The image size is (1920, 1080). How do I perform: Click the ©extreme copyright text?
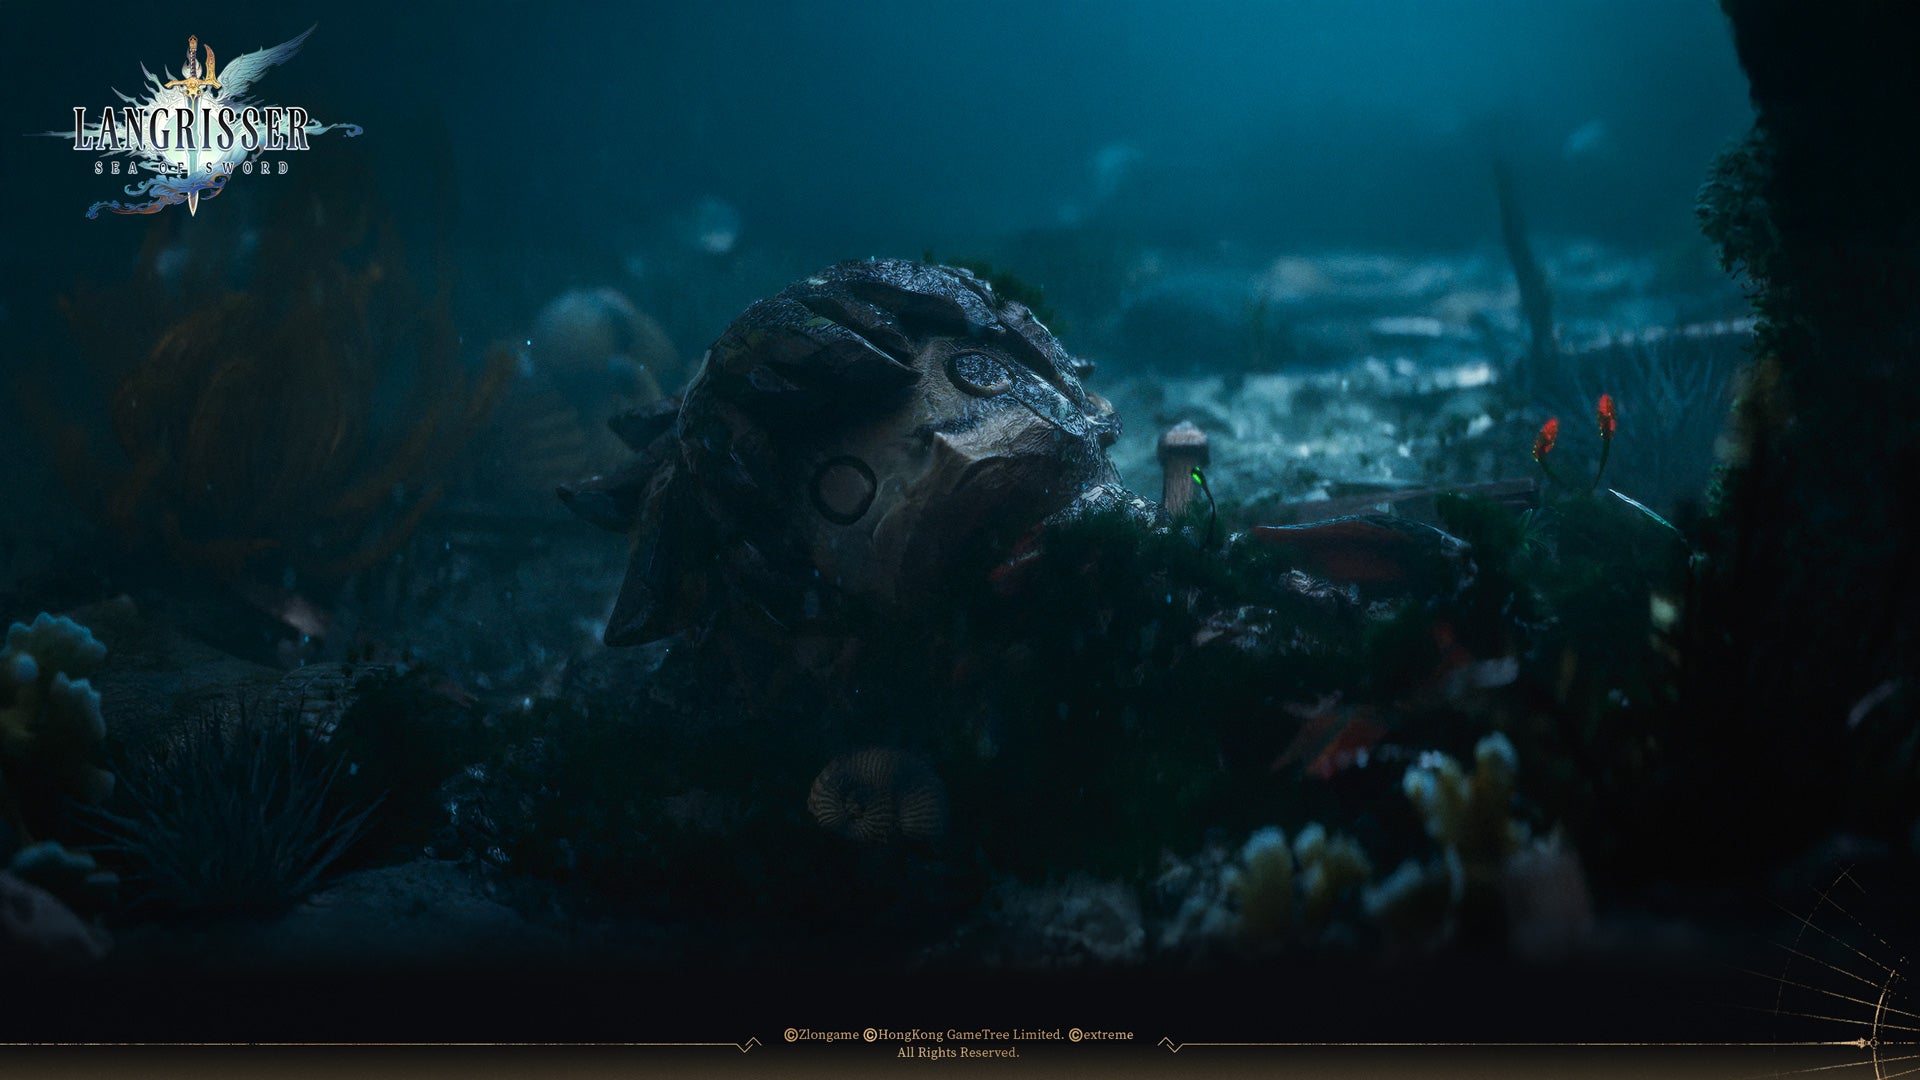[x=1101, y=1035]
